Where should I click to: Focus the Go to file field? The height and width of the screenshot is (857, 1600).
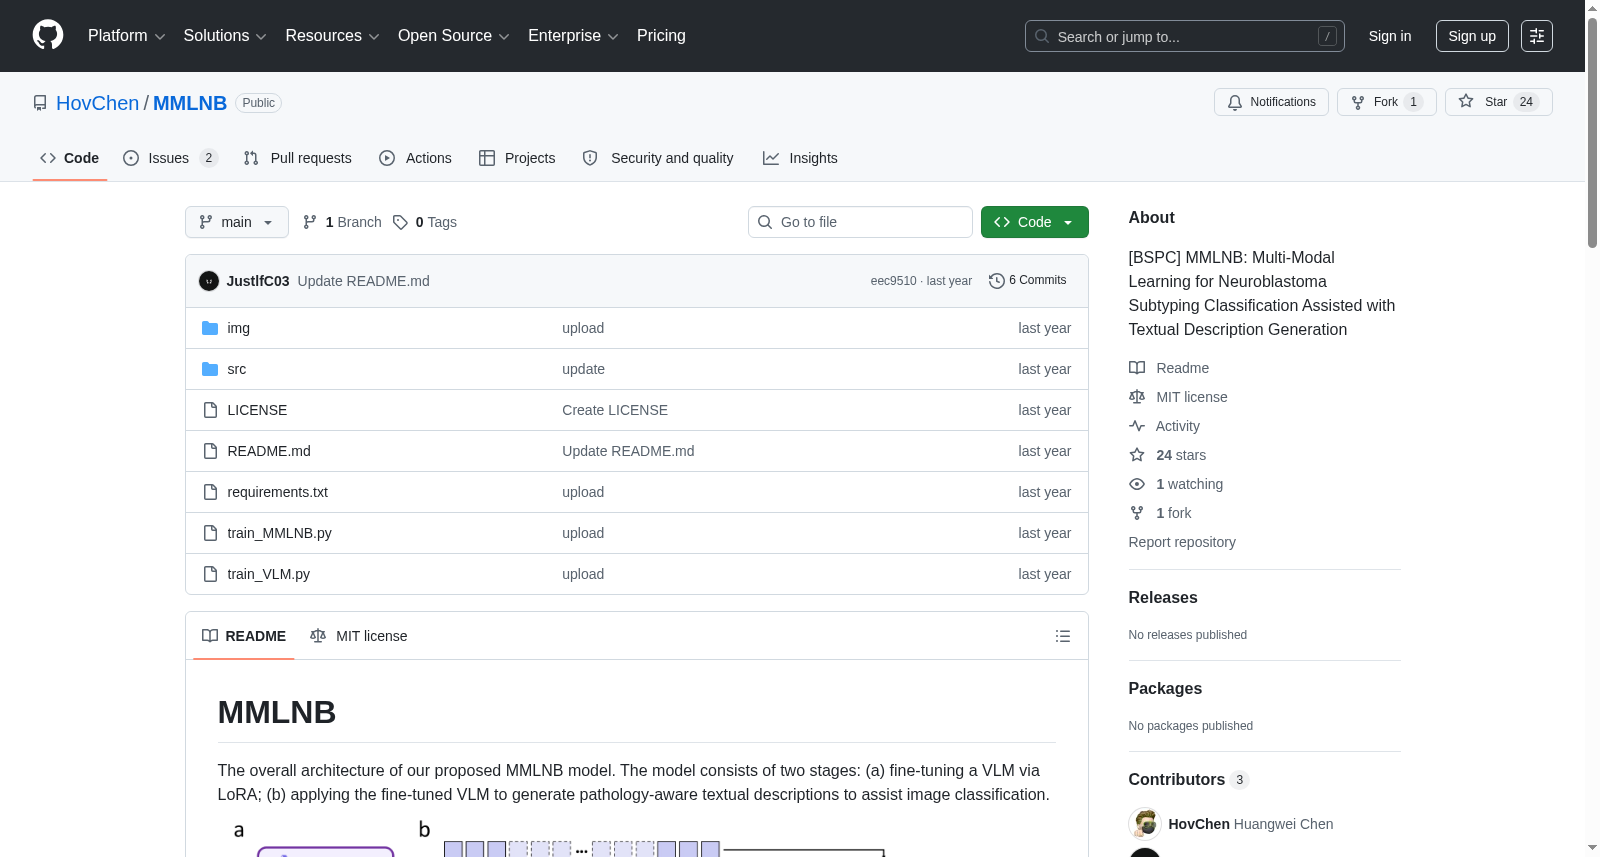coord(860,222)
